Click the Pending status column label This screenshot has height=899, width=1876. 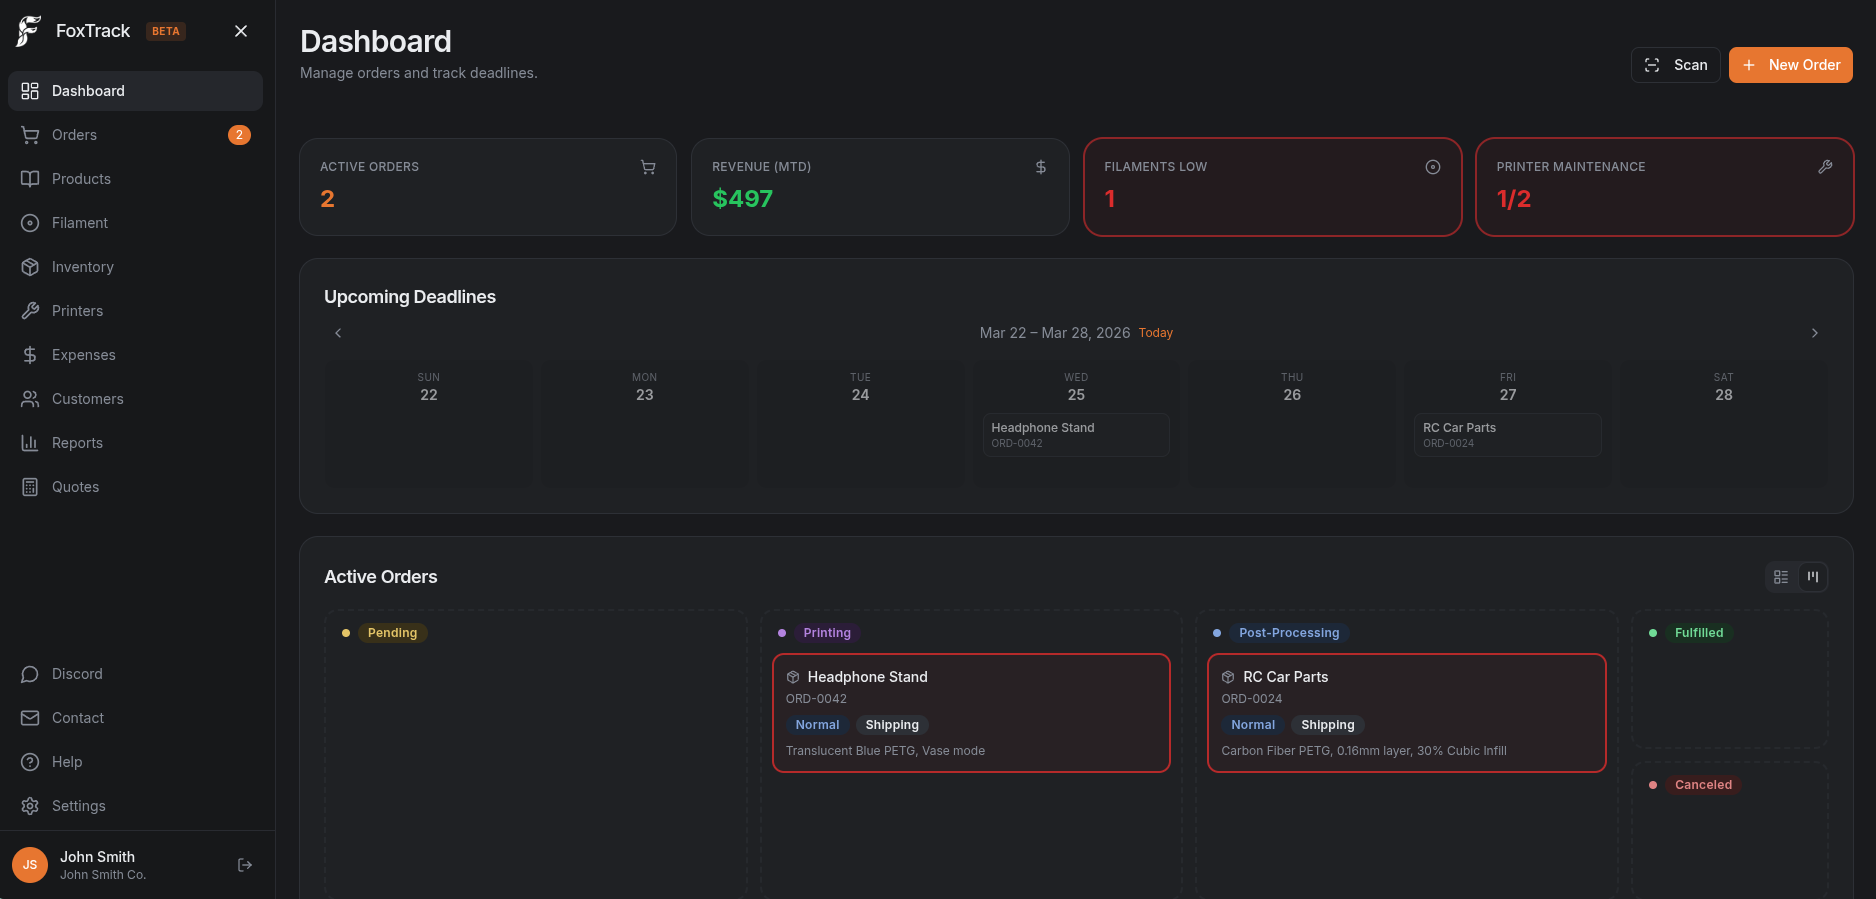(x=392, y=633)
